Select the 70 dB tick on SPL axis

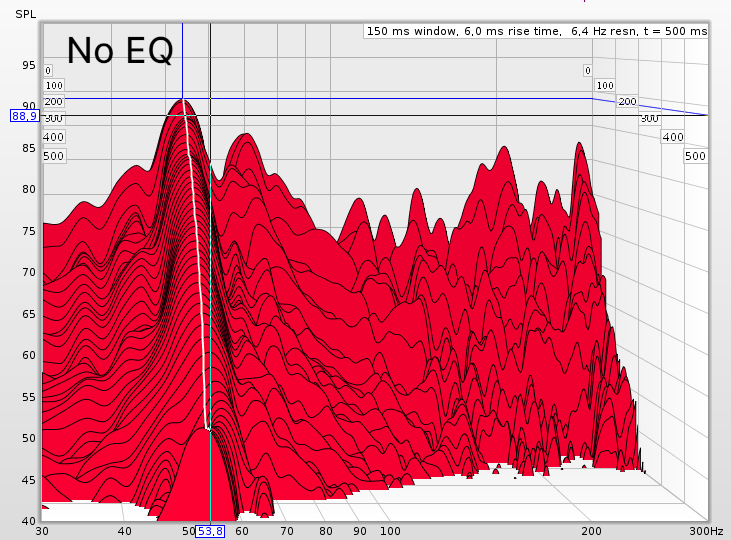pos(29,272)
